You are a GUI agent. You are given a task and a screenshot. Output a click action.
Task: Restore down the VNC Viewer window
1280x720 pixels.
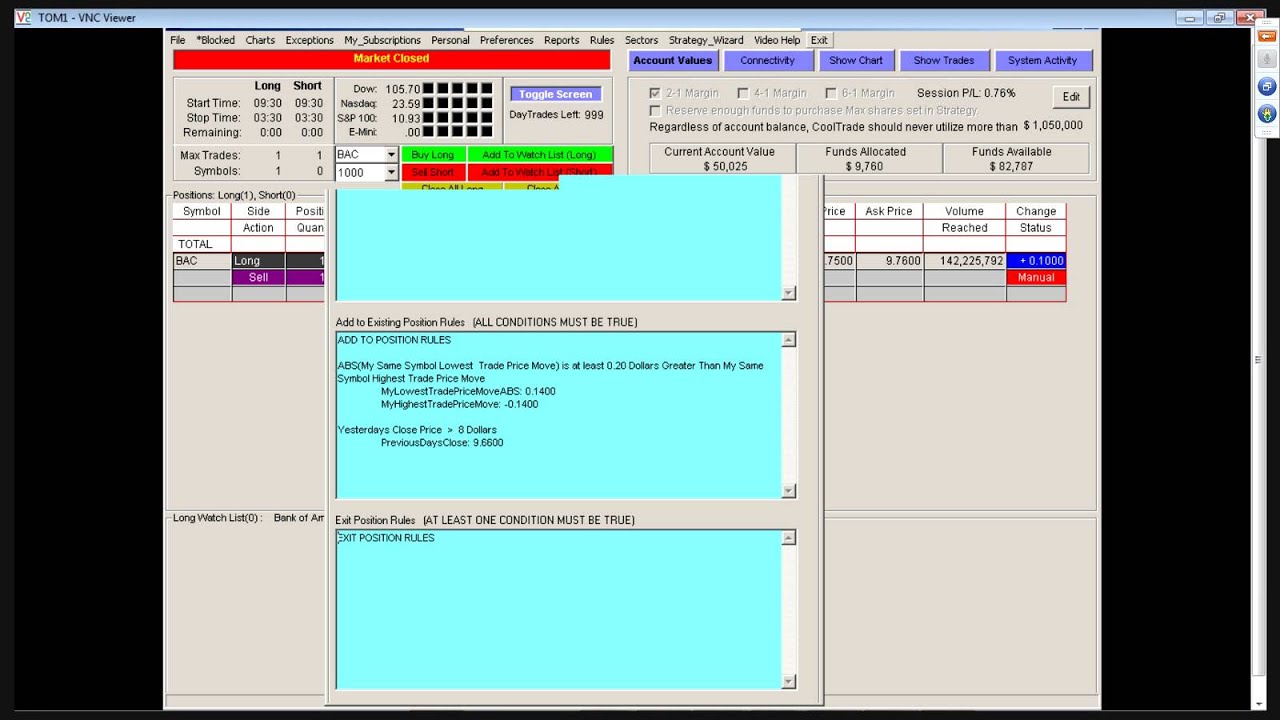coord(1219,17)
